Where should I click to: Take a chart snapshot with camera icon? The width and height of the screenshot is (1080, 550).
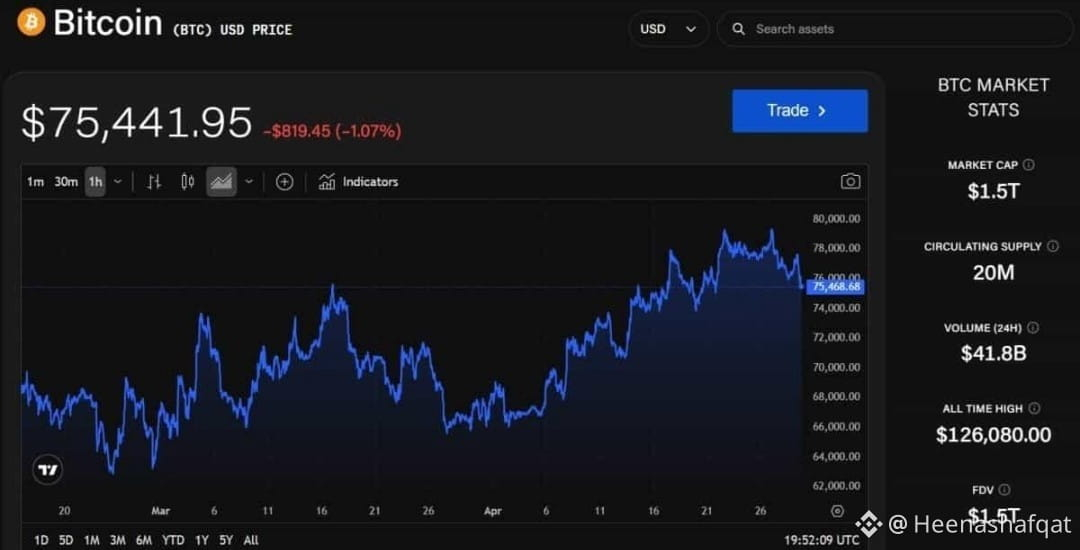click(x=851, y=181)
